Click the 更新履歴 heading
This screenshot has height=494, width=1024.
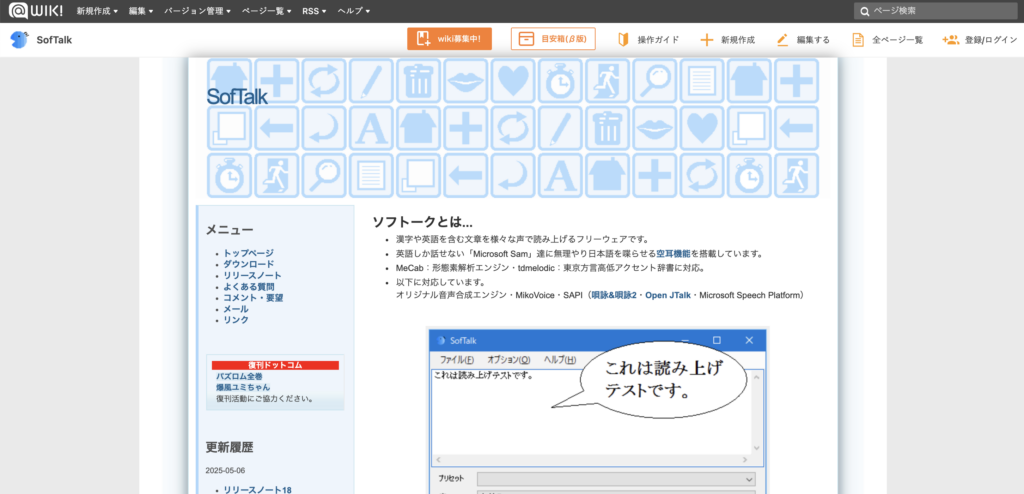pos(229,448)
